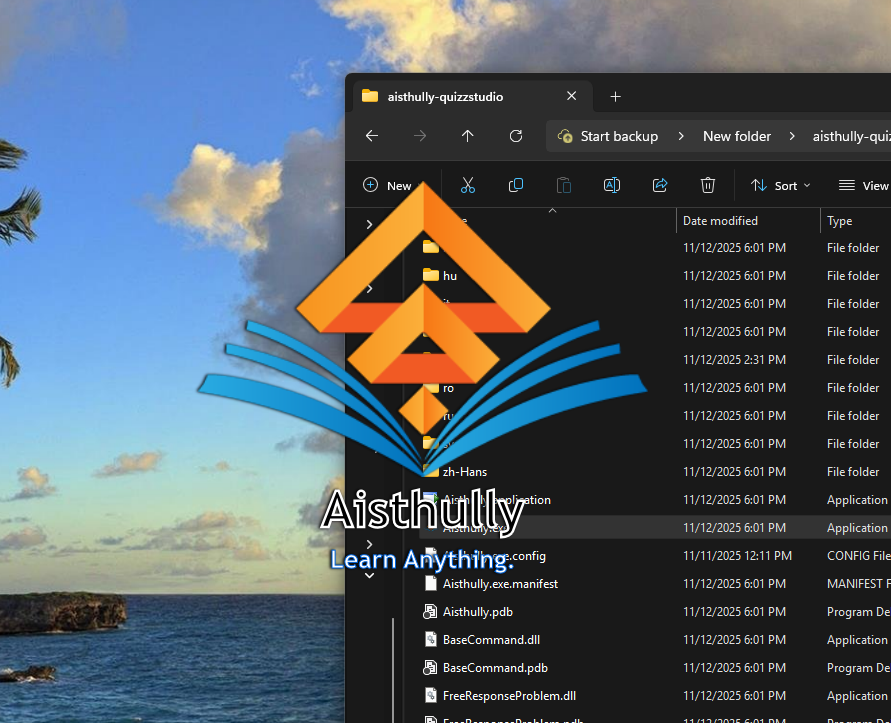The width and height of the screenshot is (891, 723).
Task: Close the aisthully-quizzstudio tab
Action: (x=571, y=96)
